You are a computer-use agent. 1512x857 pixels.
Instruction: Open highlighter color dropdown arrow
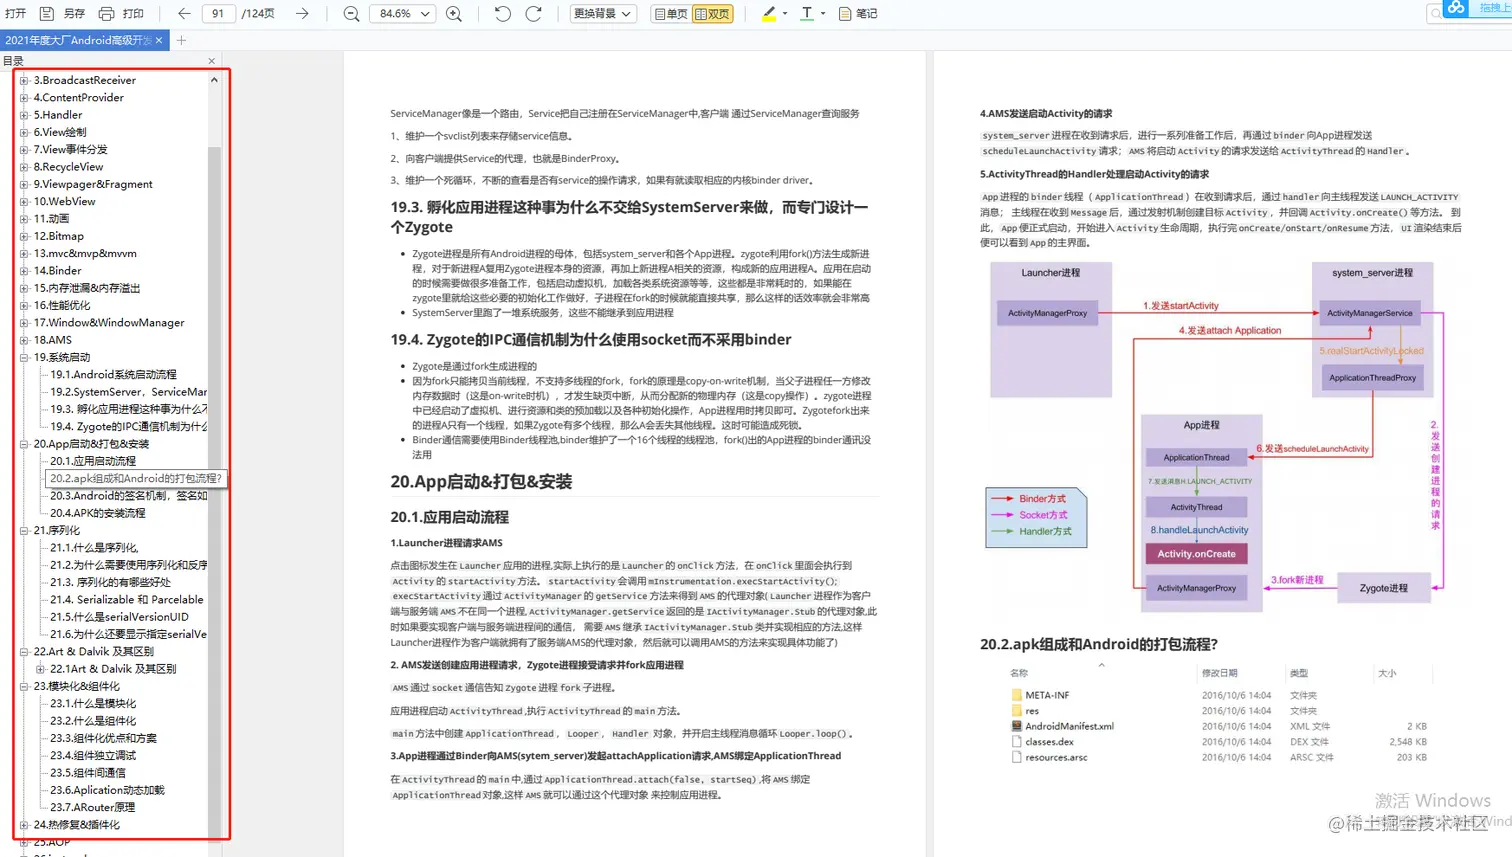click(785, 14)
